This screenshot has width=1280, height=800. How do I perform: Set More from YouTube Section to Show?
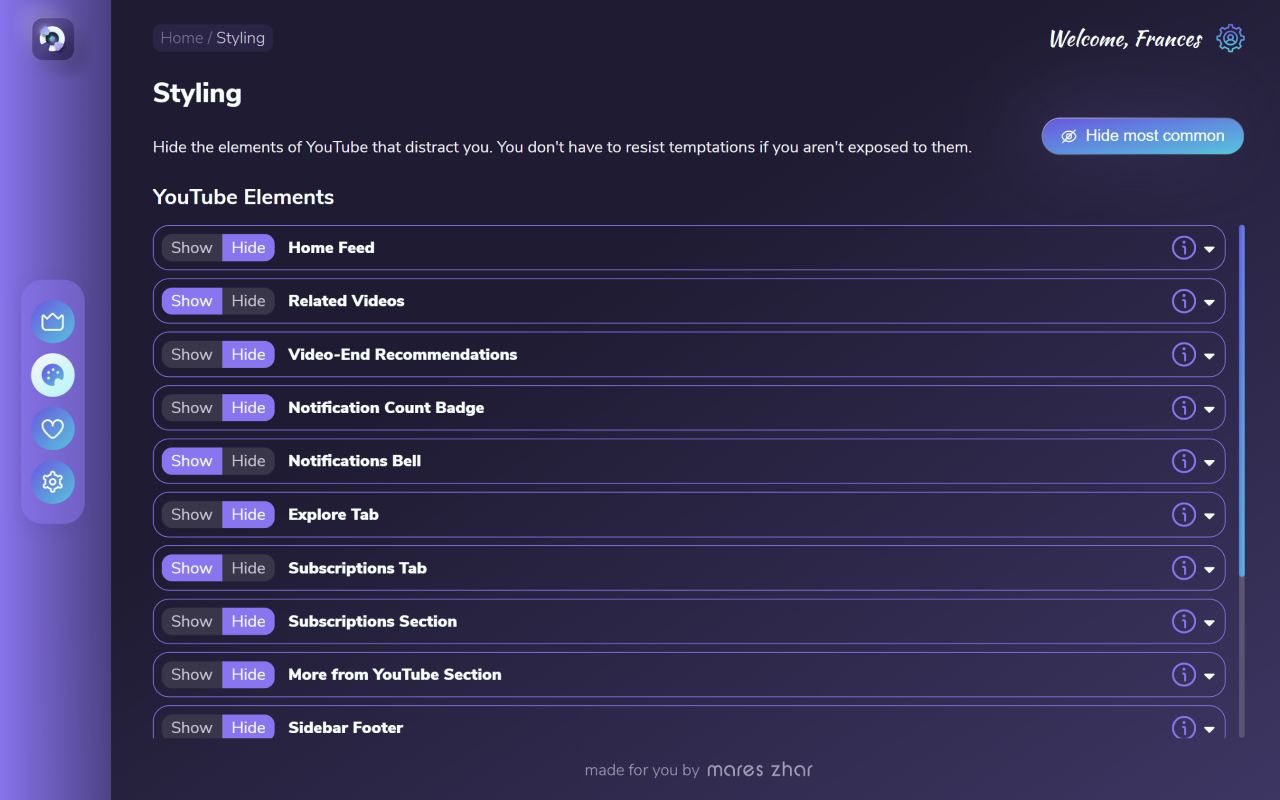(192, 675)
